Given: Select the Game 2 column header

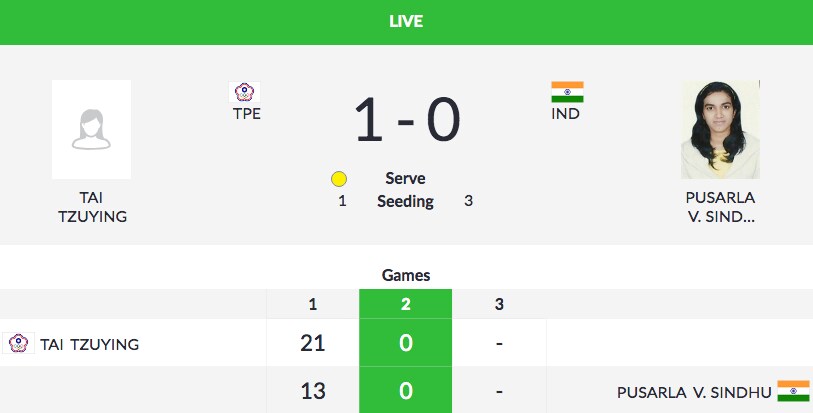Looking at the screenshot, I should click(405, 304).
